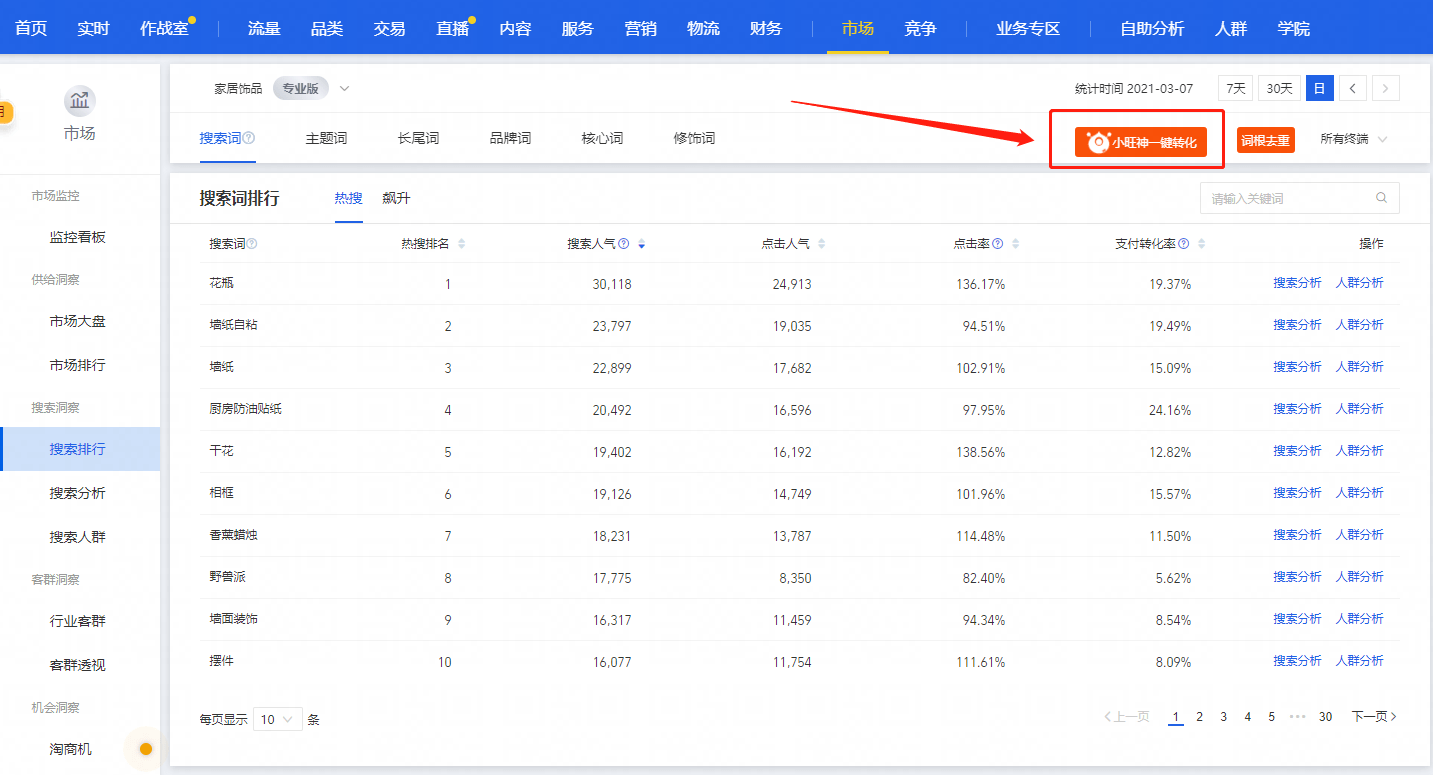Screen dimensions: 1433x775
Task: Open 监控看板 in sidebar
Action: point(78,237)
